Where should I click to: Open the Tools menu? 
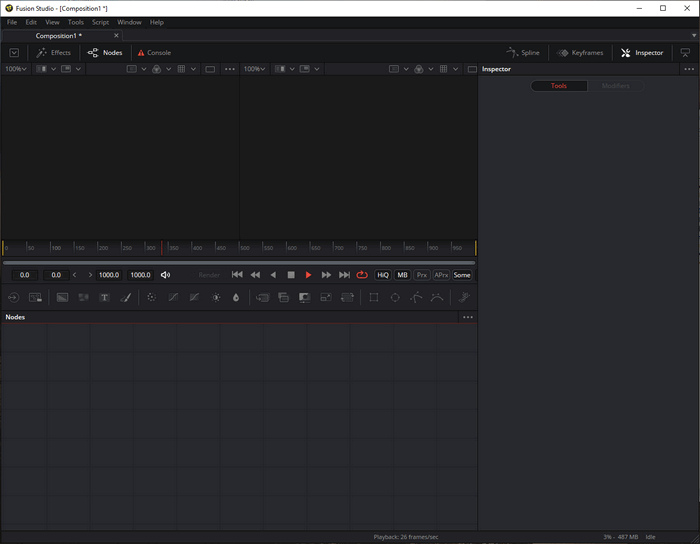click(75, 22)
